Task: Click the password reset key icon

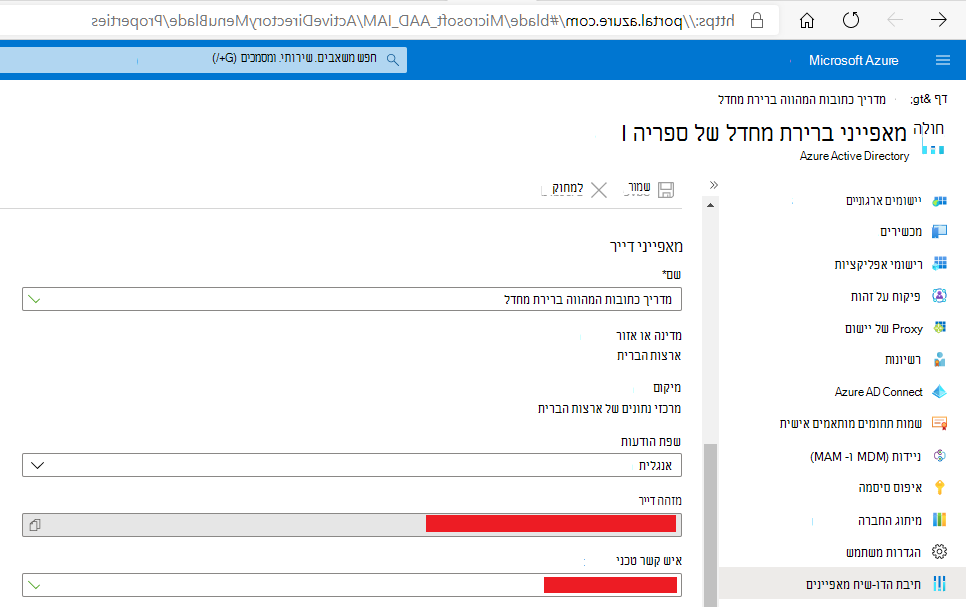Action: tap(940, 487)
